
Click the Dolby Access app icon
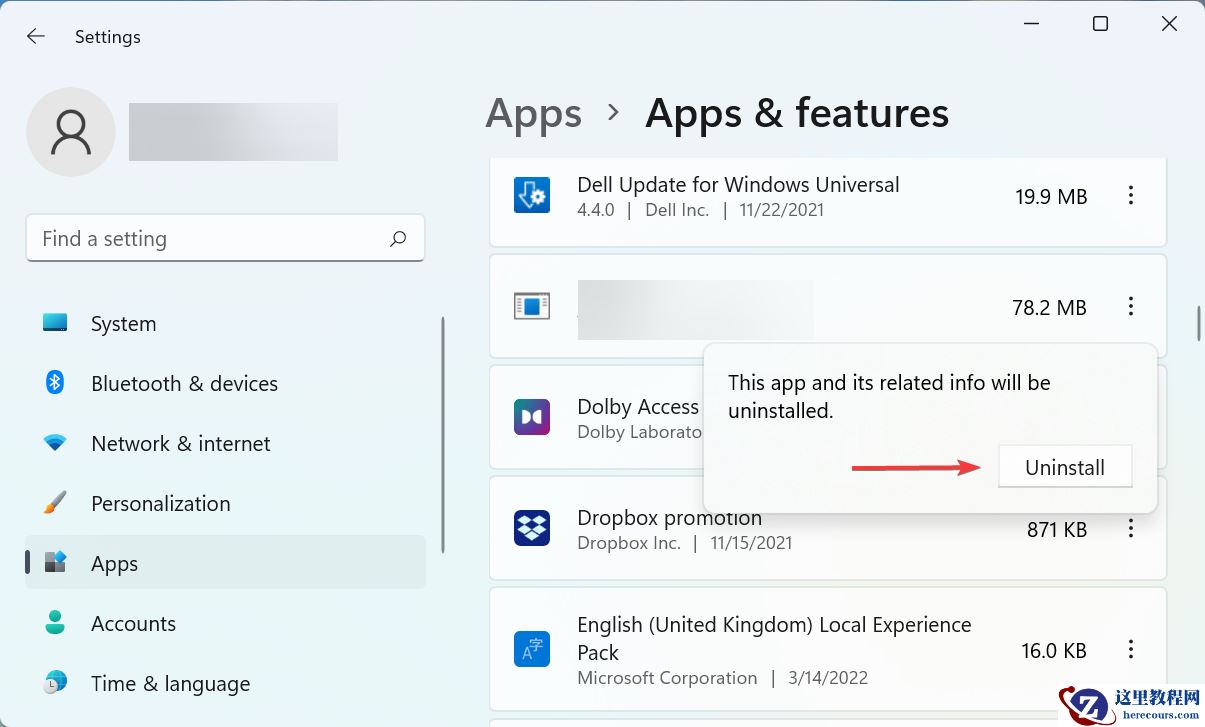(532, 417)
